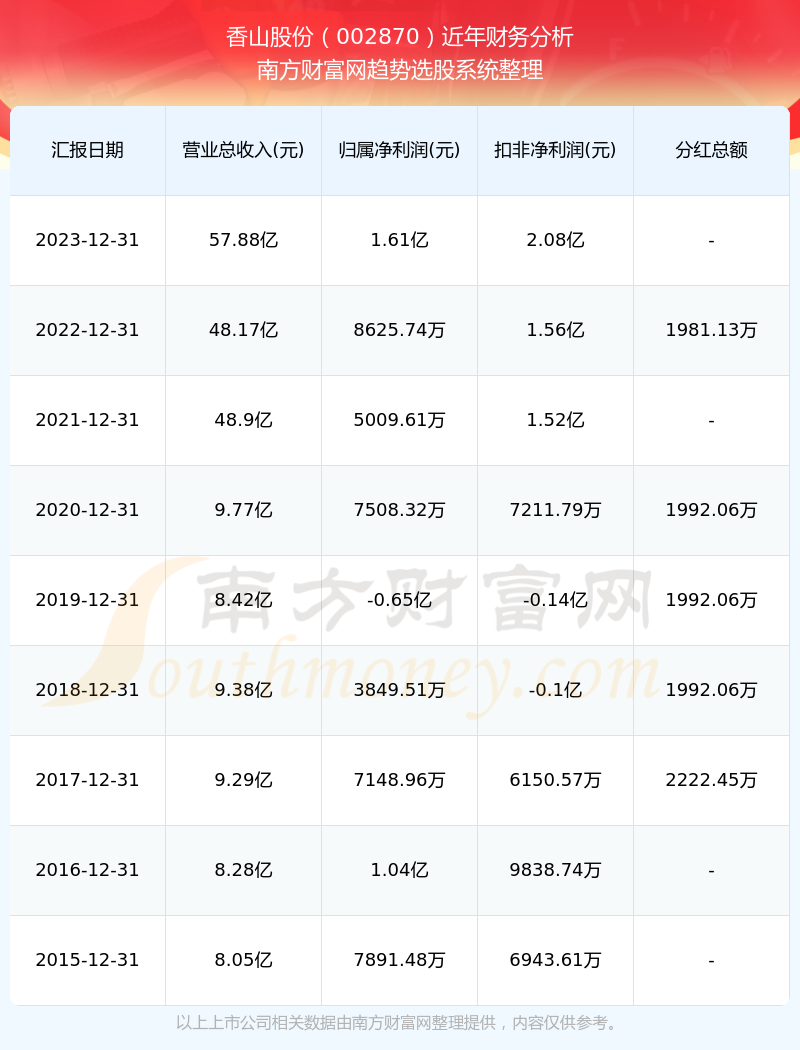Screen dimensions: 800x1050
Task: Select the value 8625.74万
Action: click(x=400, y=330)
